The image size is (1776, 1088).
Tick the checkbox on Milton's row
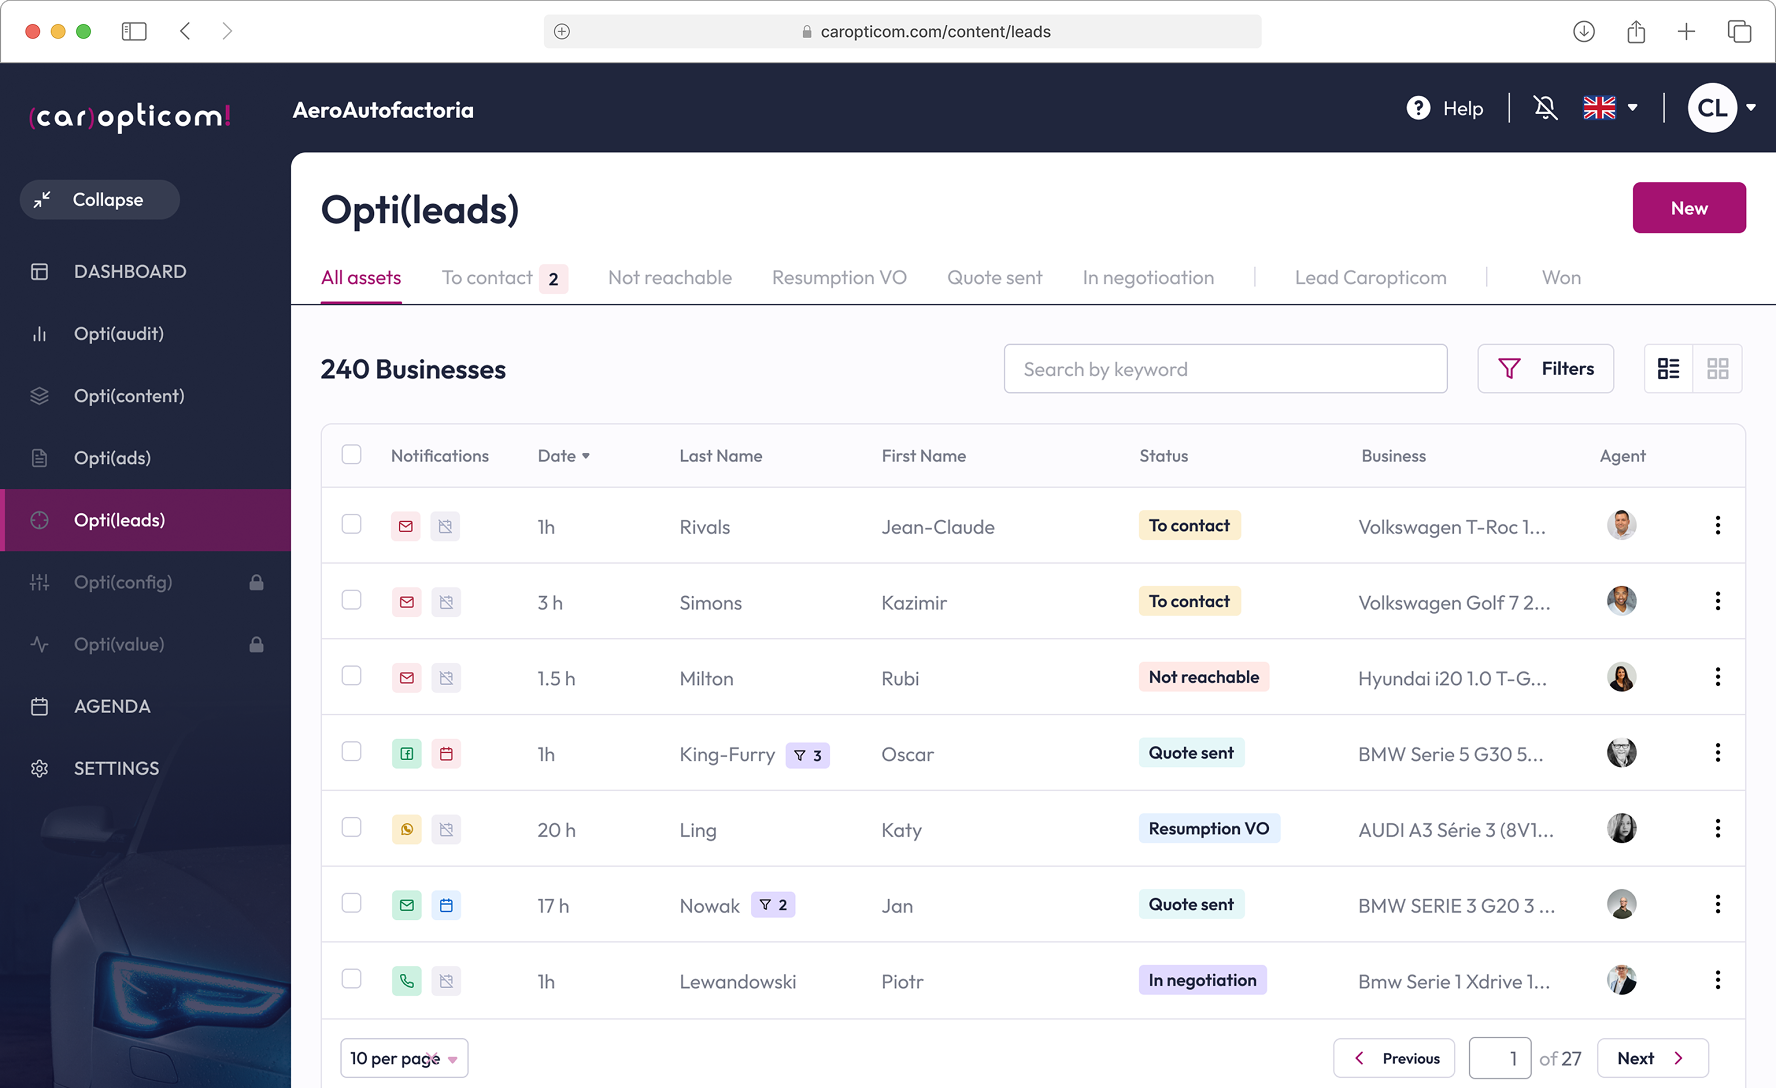coord(351,676)
